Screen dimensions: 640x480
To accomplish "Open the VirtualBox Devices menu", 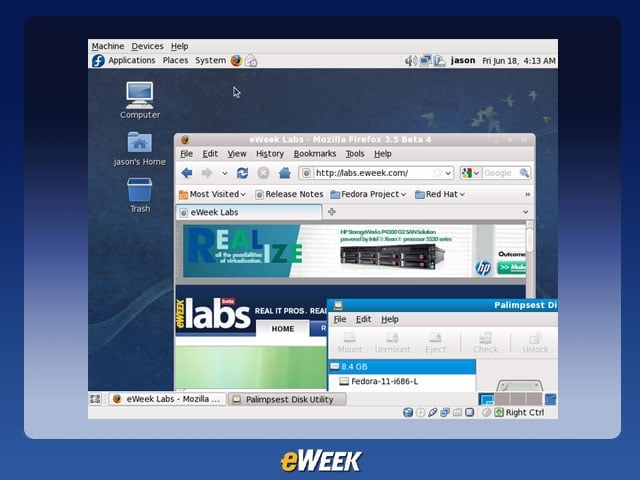I will (147, 46).
